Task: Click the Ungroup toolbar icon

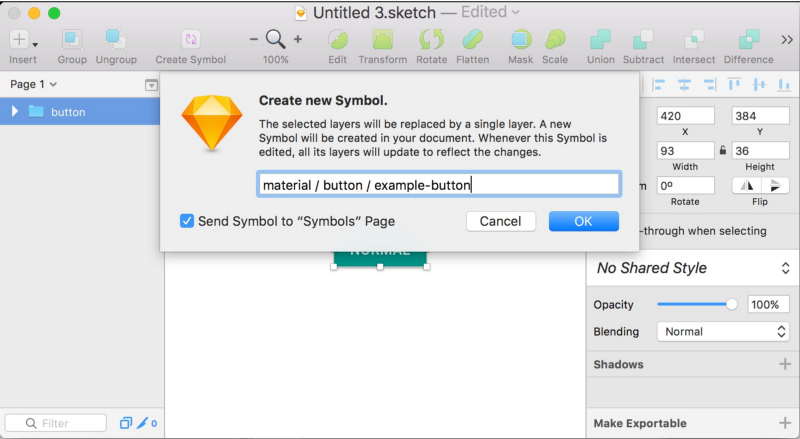Action: tap(116, 40)
